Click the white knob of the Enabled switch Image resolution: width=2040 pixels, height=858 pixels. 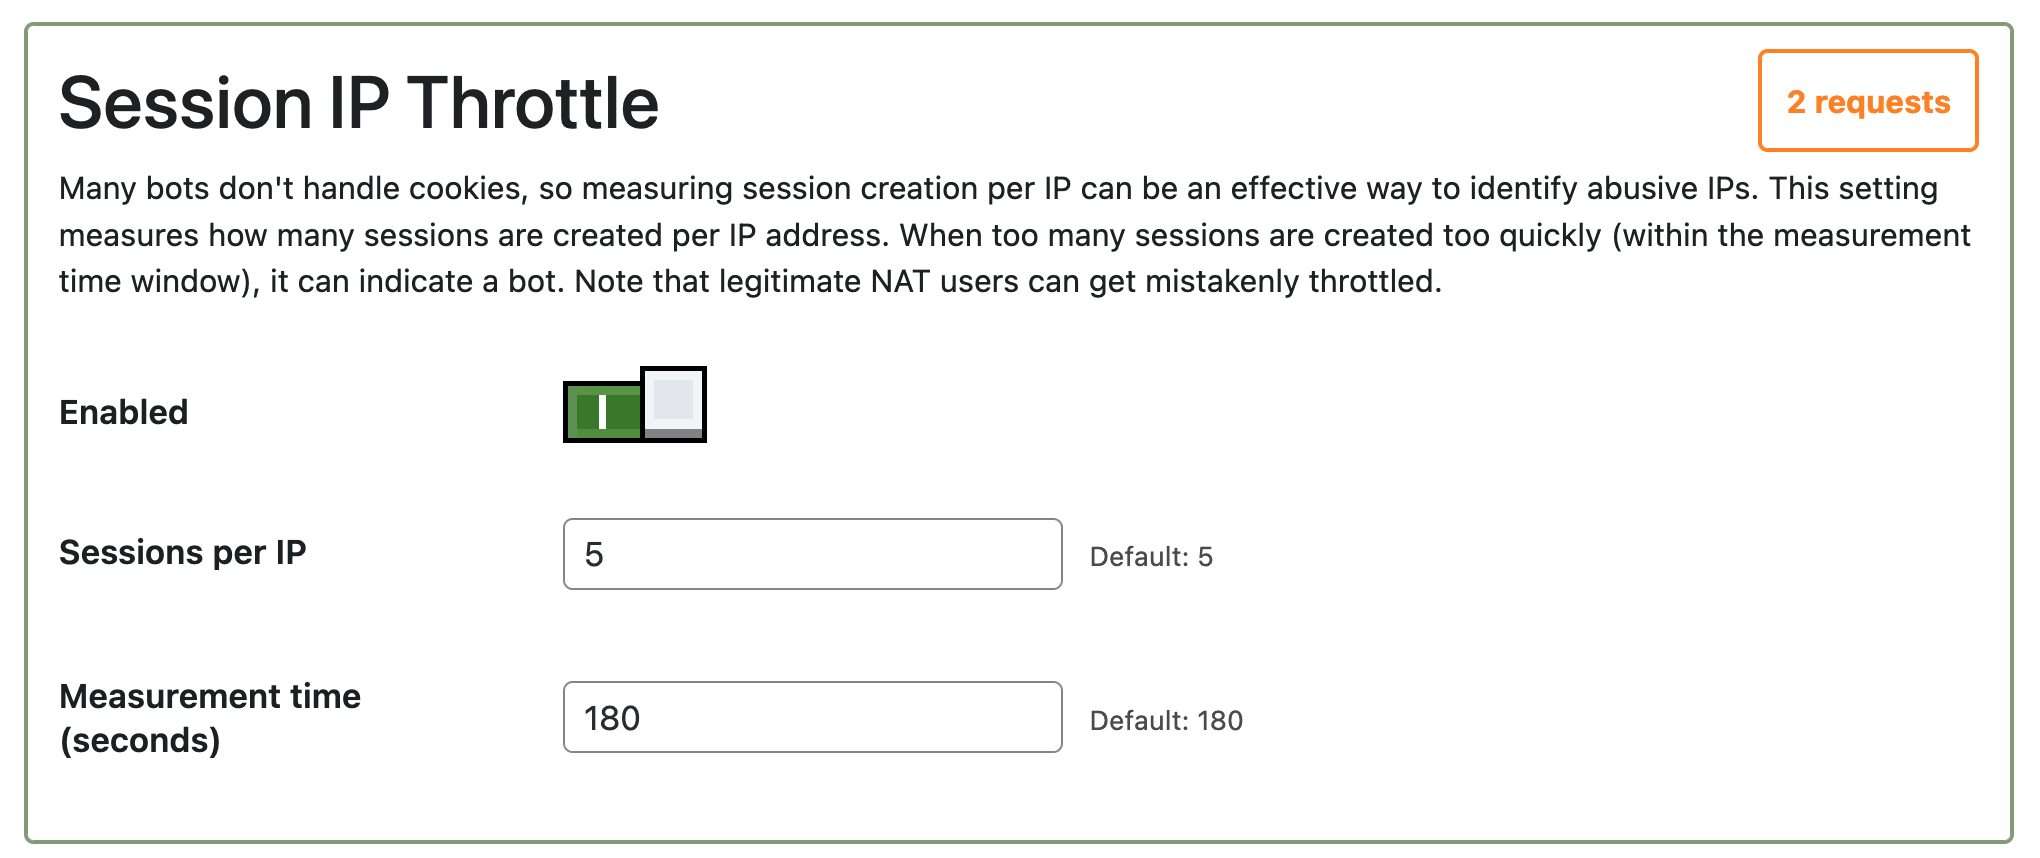coord(674,402)
